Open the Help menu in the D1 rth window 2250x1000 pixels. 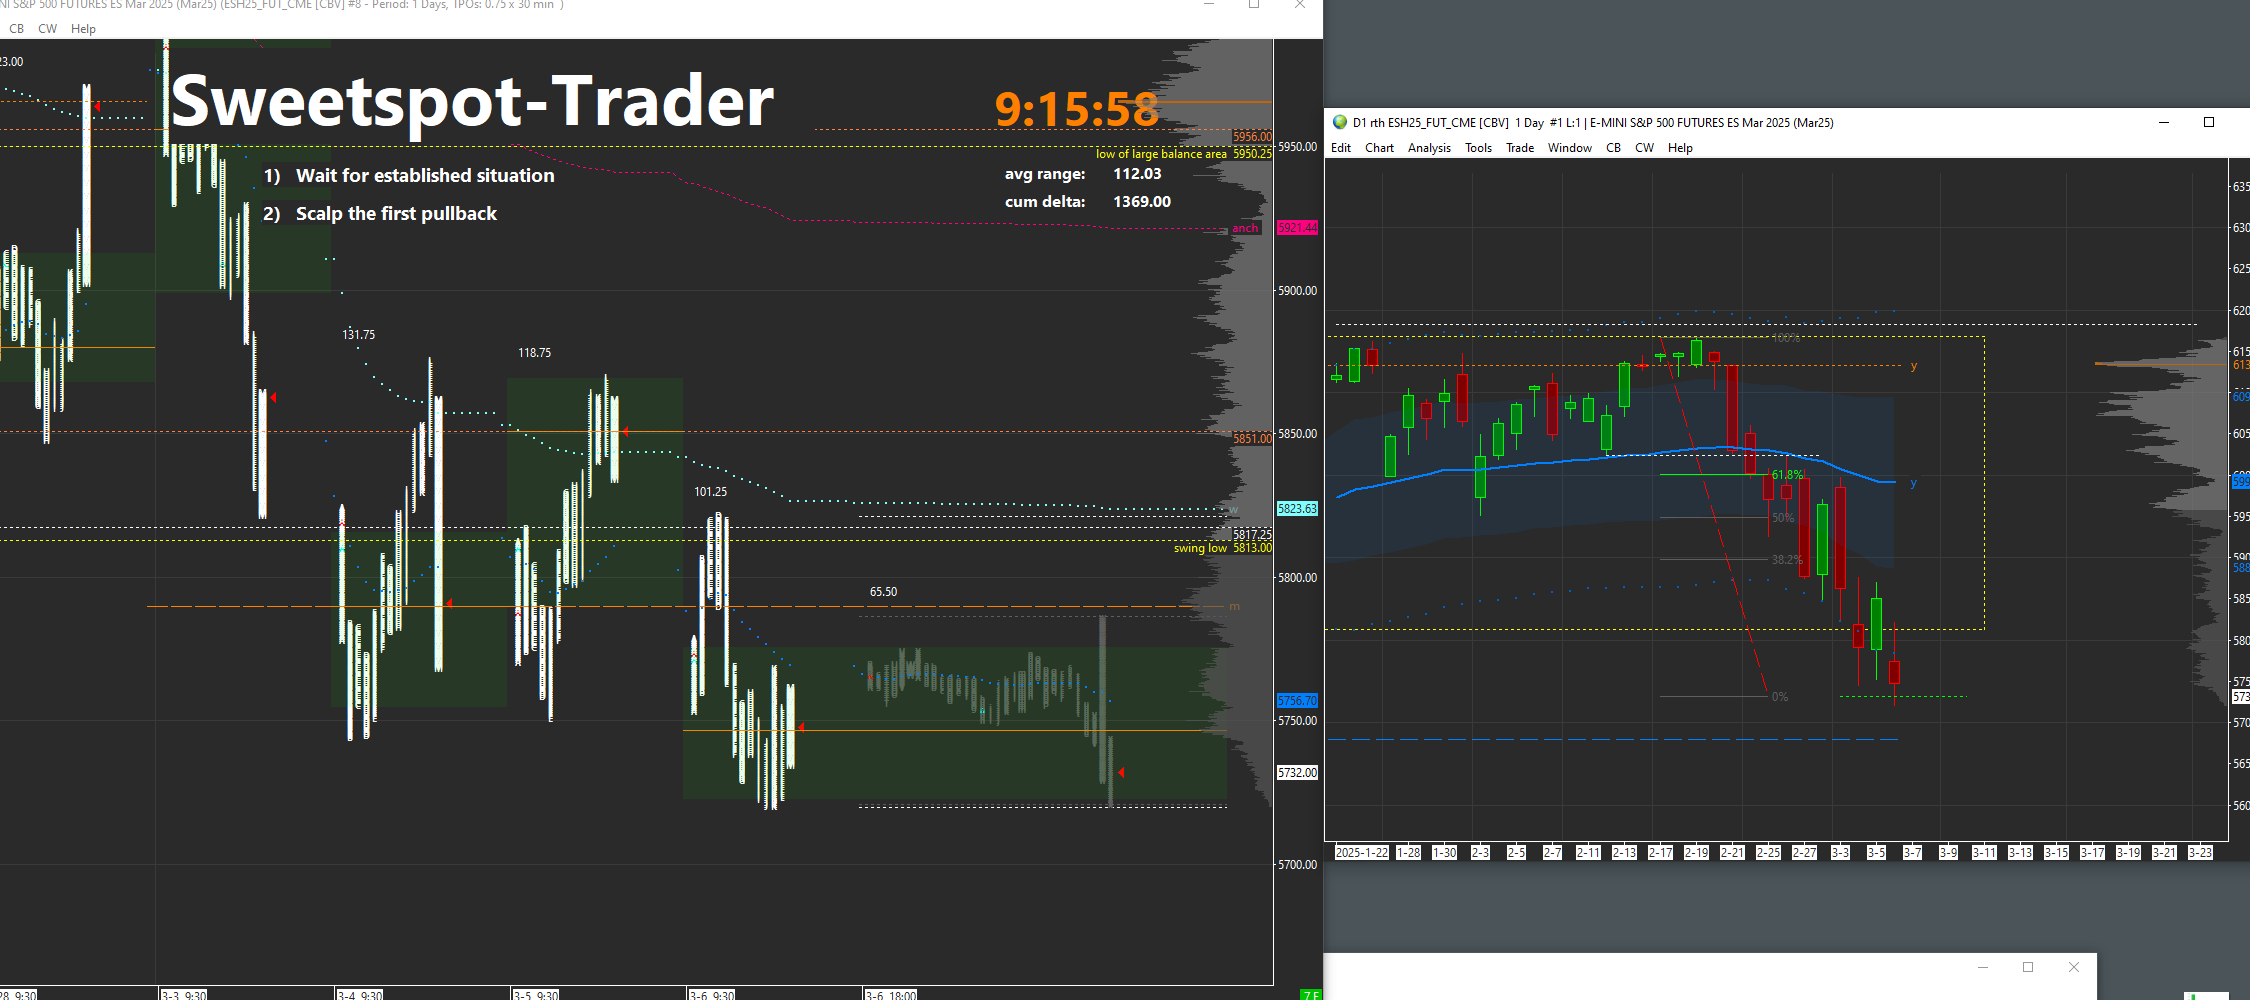pyautogui.click(x=1680, y=148)
